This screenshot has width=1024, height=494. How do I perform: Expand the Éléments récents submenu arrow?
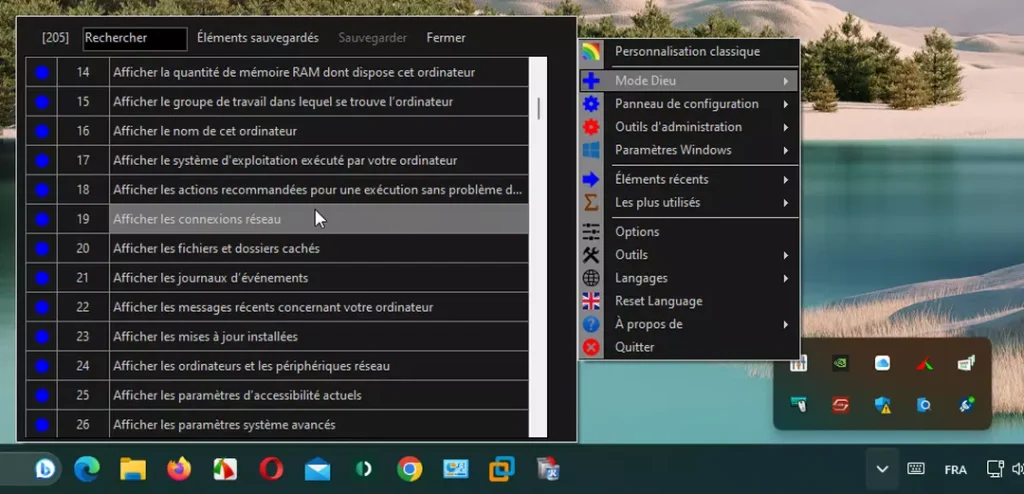(x=786, y=180)
